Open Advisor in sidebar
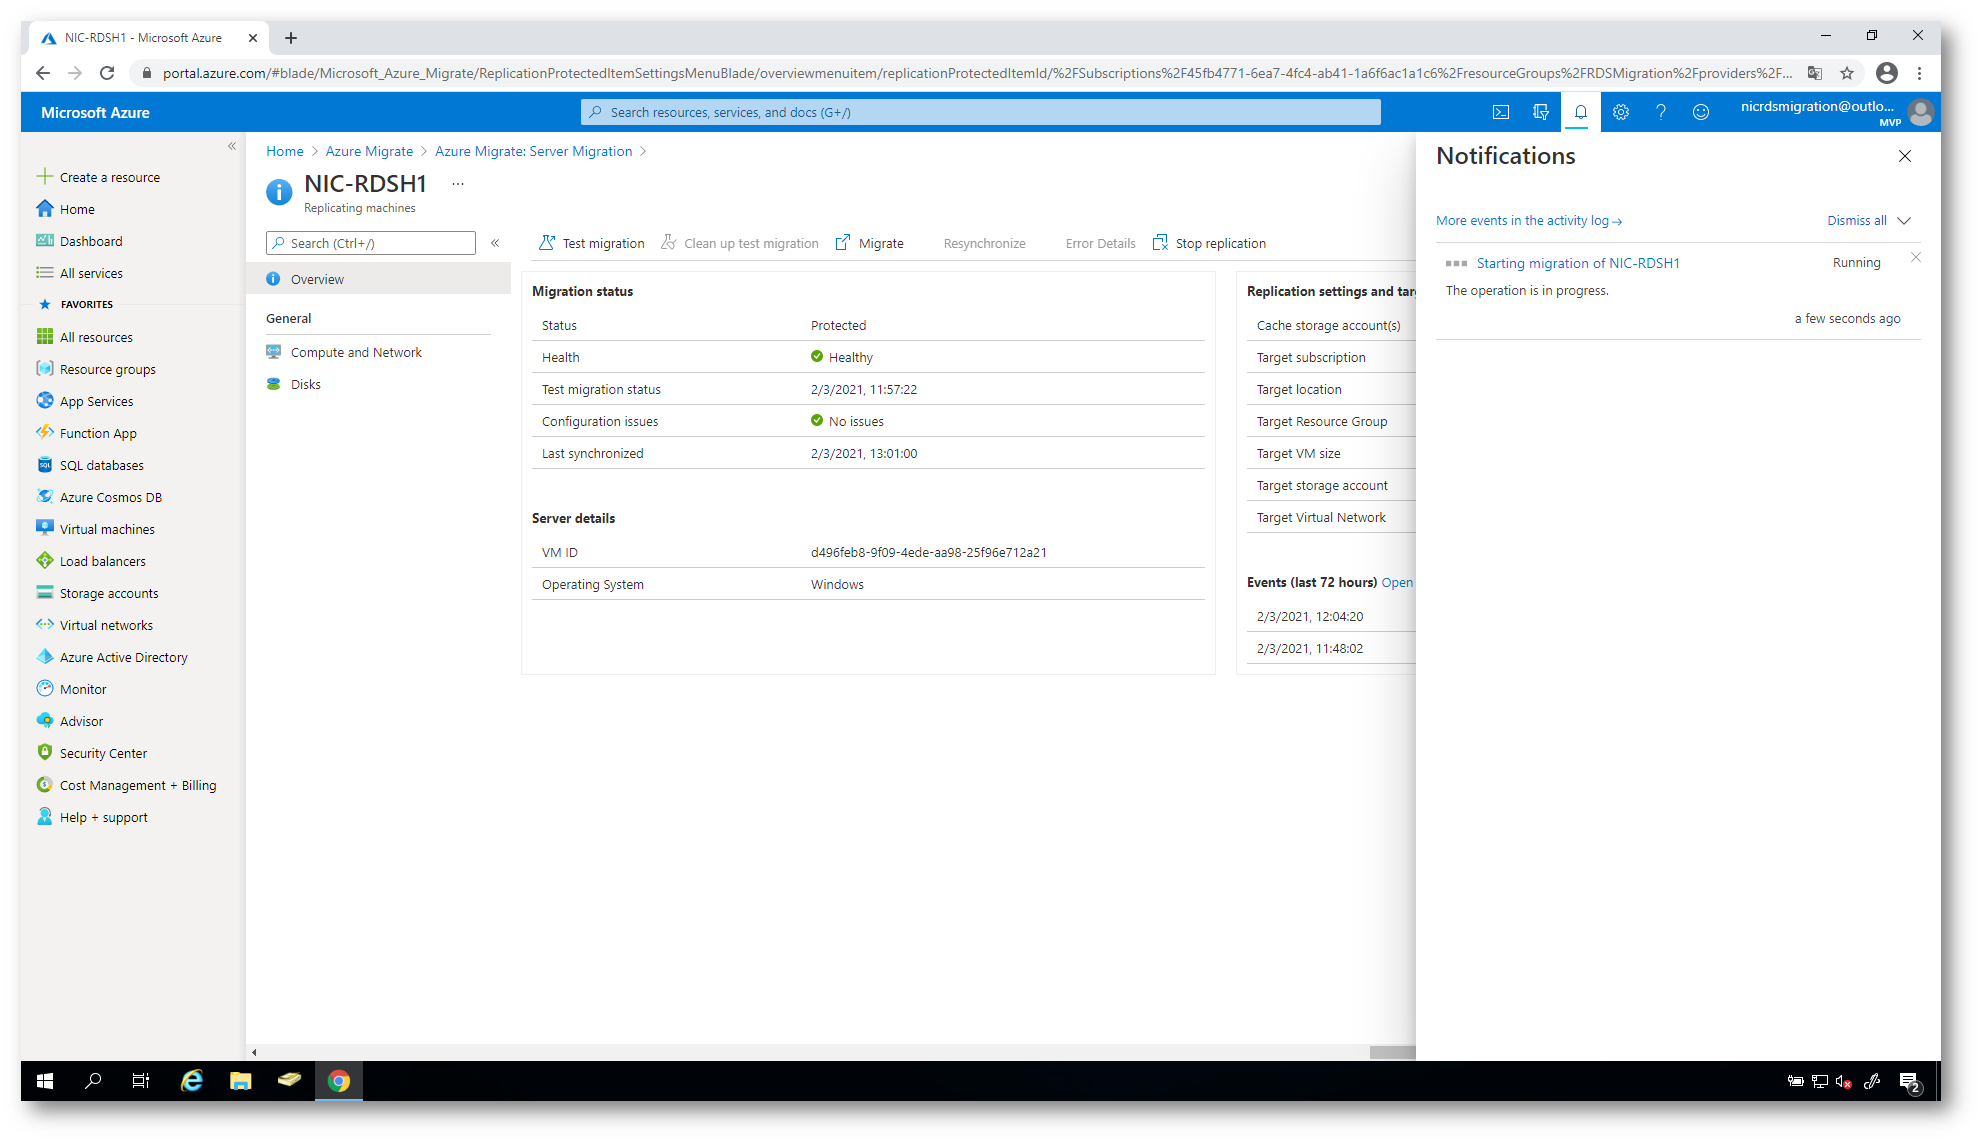The image size is (1983, 1143). pyautogui.click(x=81, y=721)
